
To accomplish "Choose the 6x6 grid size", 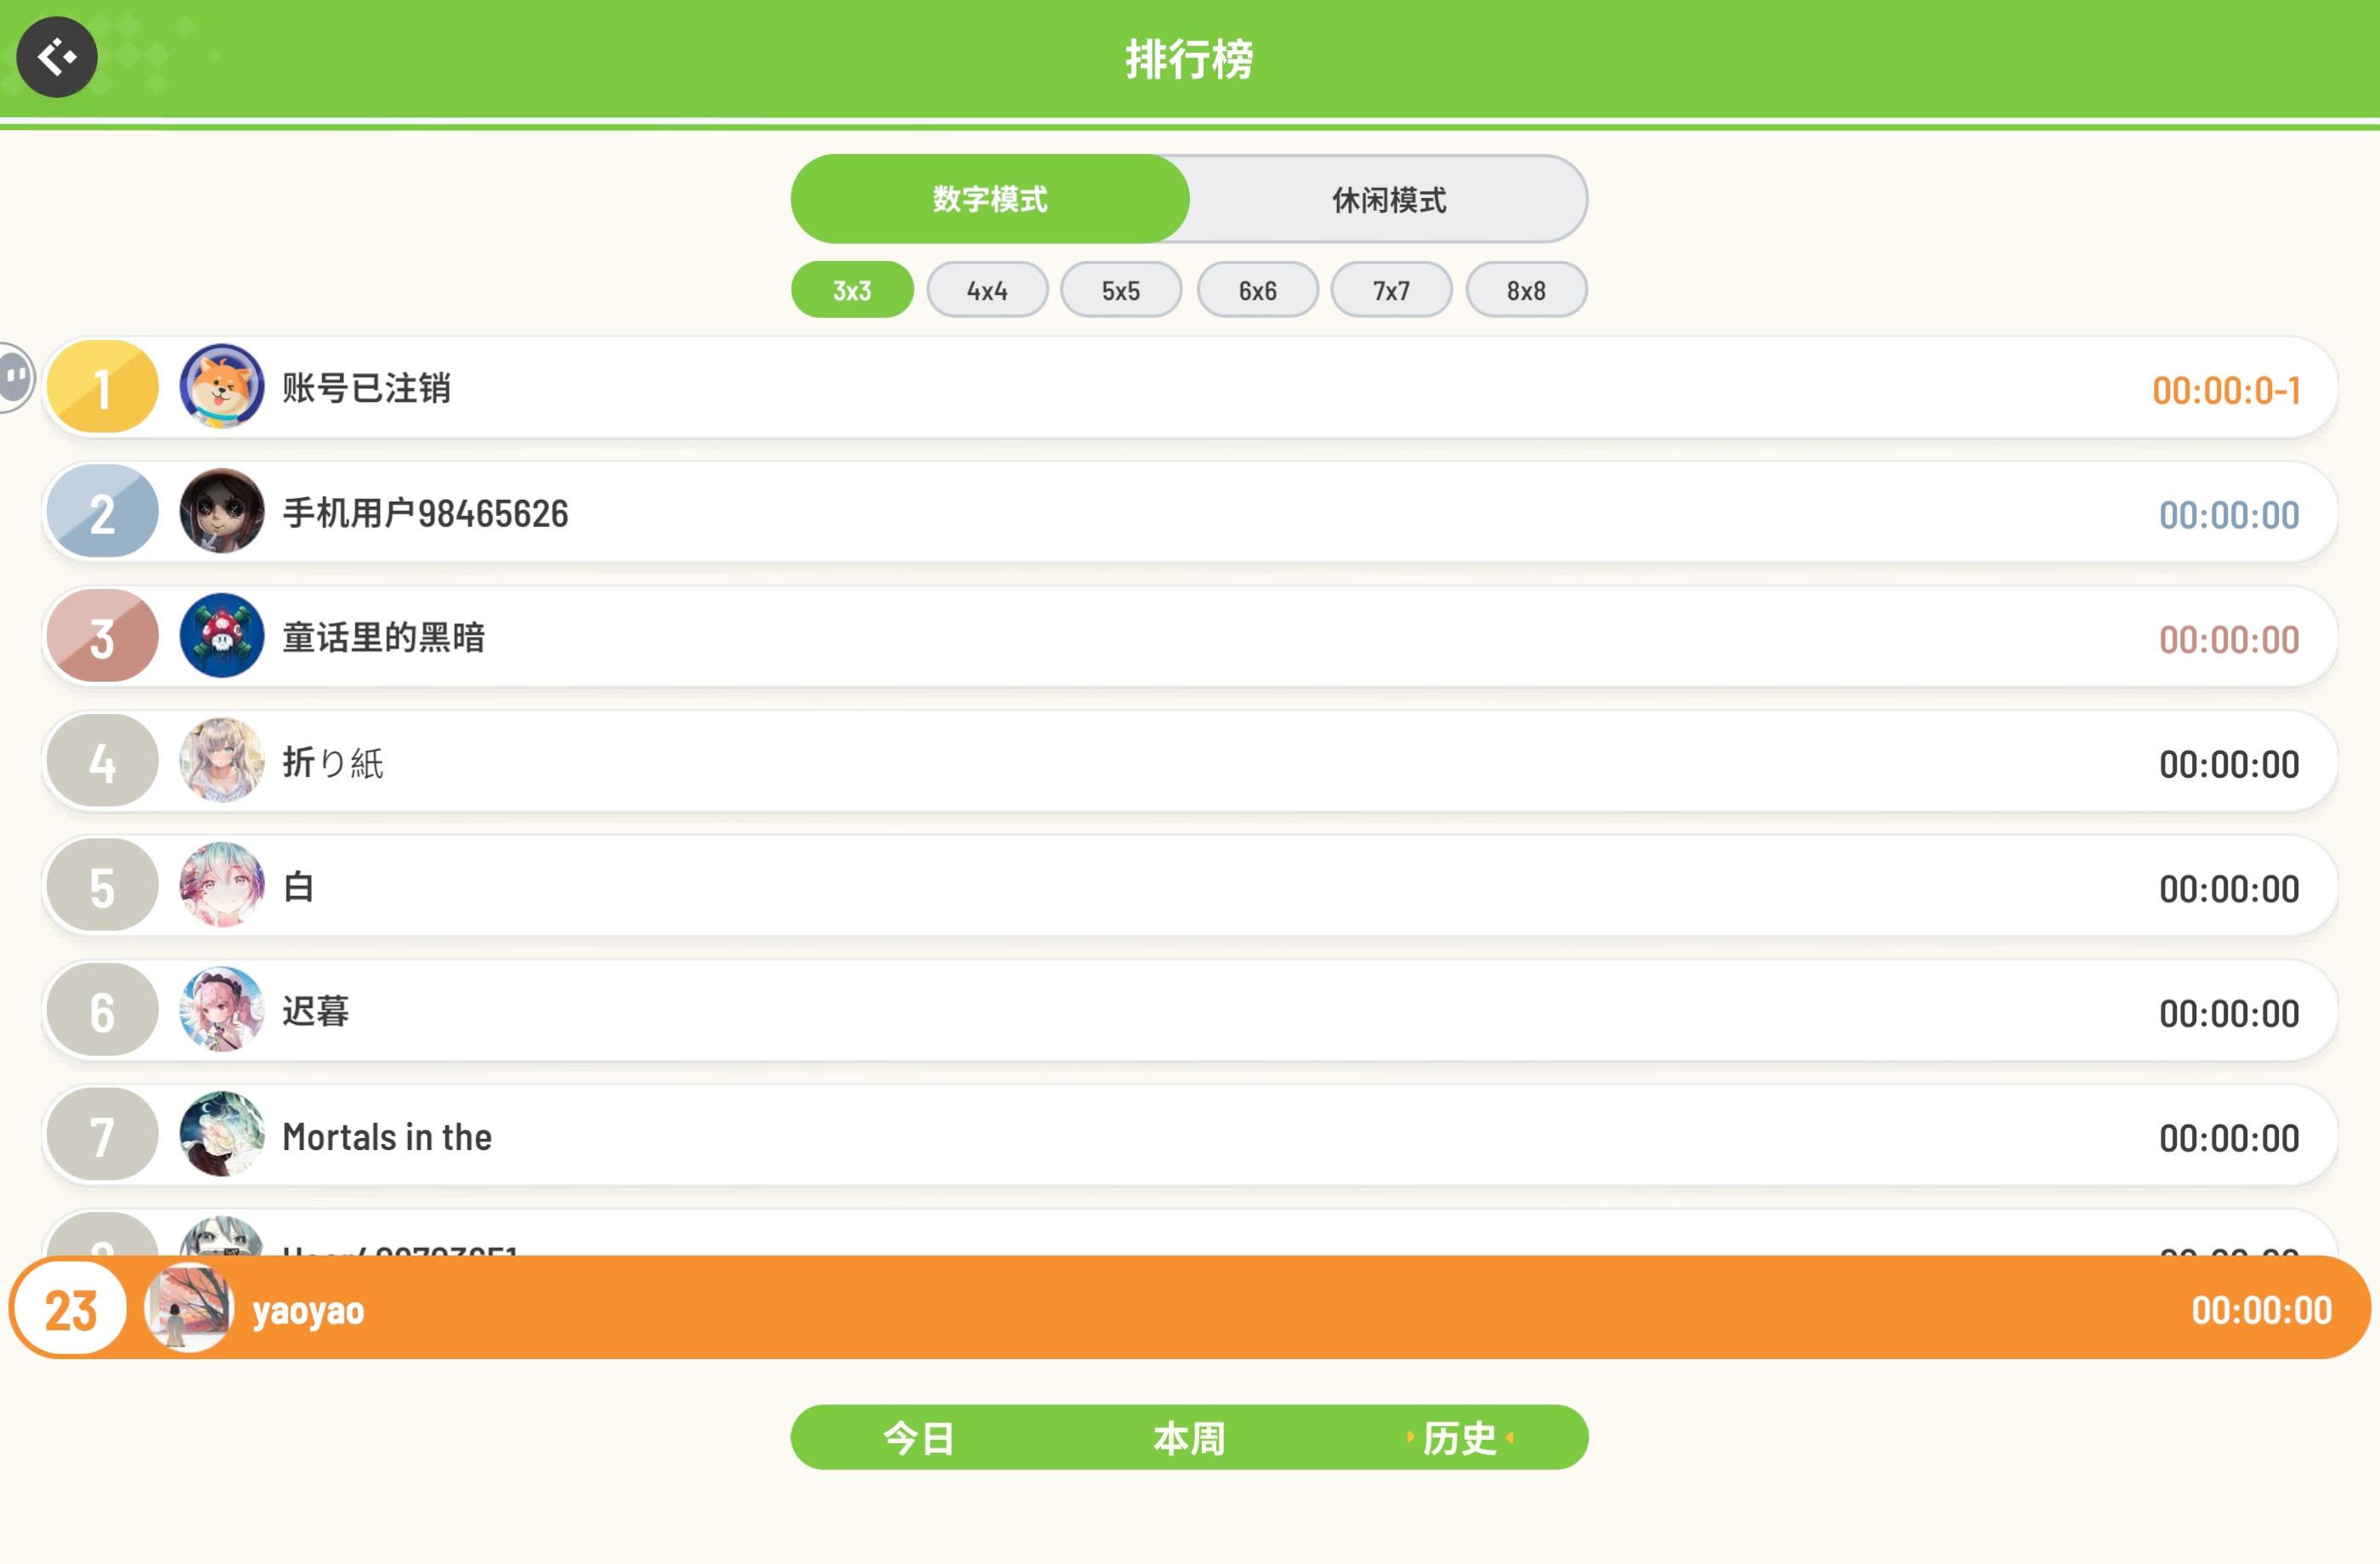I will tap(1257, 290).
